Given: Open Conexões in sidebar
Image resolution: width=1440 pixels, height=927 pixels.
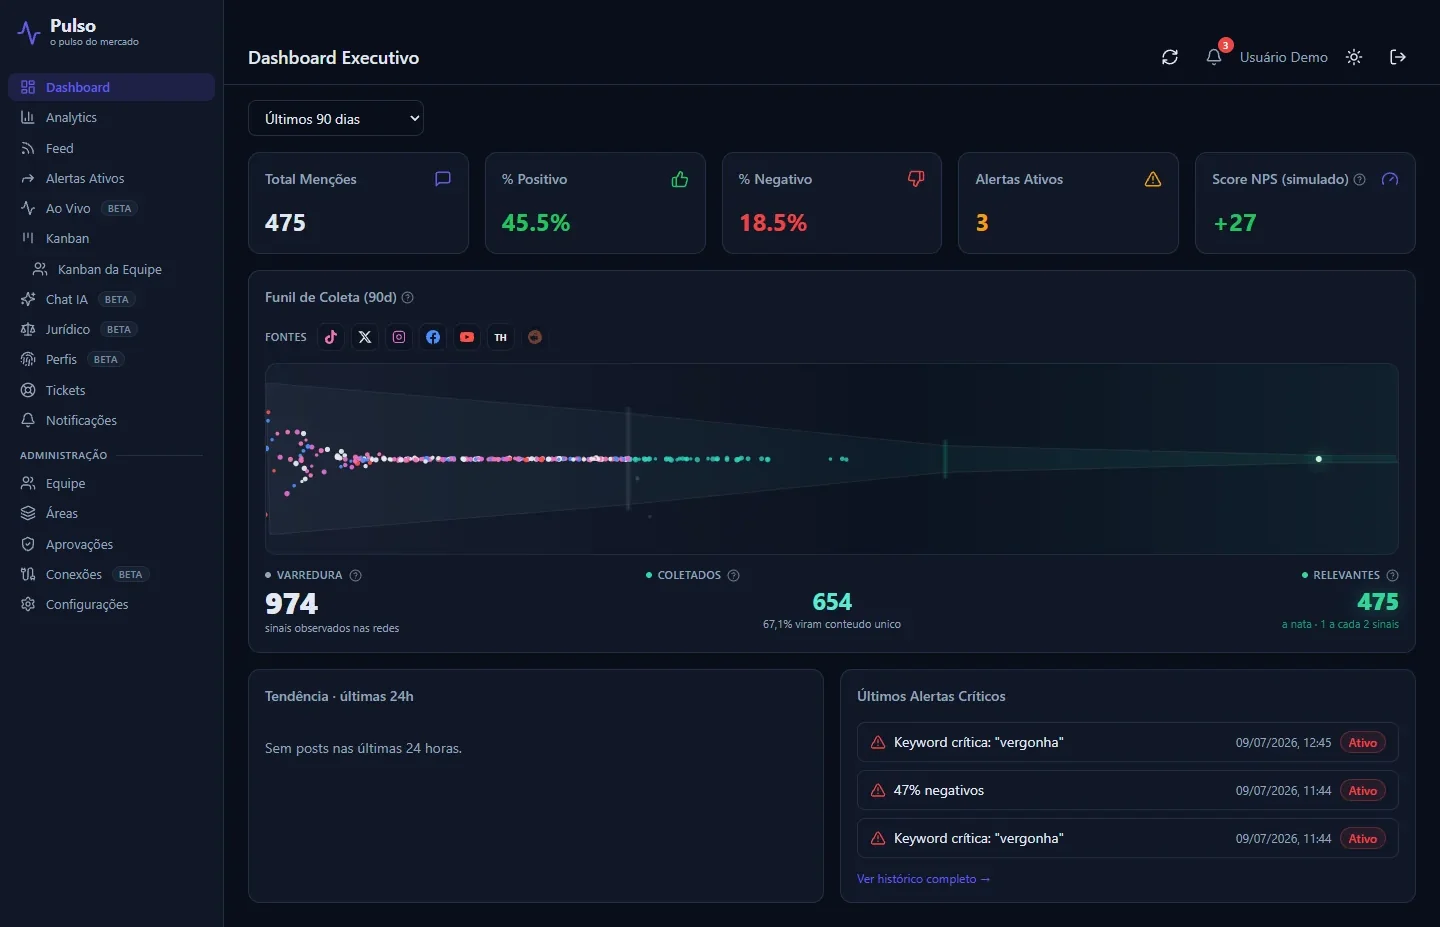Looking at the screenshot, I should [111, 574].
